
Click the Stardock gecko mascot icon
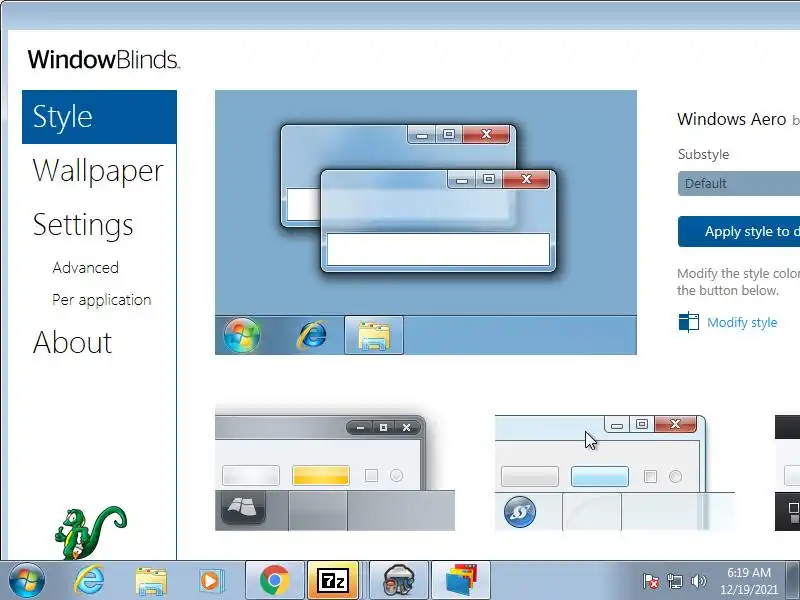click(90, 532)
